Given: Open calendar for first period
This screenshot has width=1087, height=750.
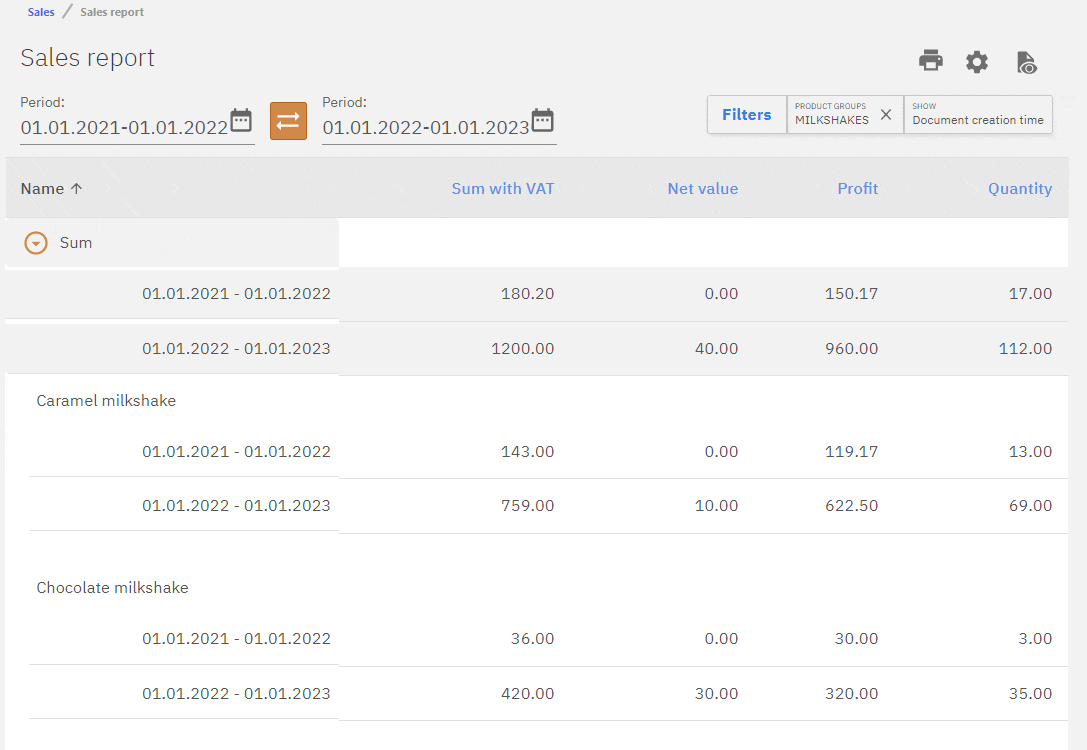Looking at the screenshot, I should [241, 121].
